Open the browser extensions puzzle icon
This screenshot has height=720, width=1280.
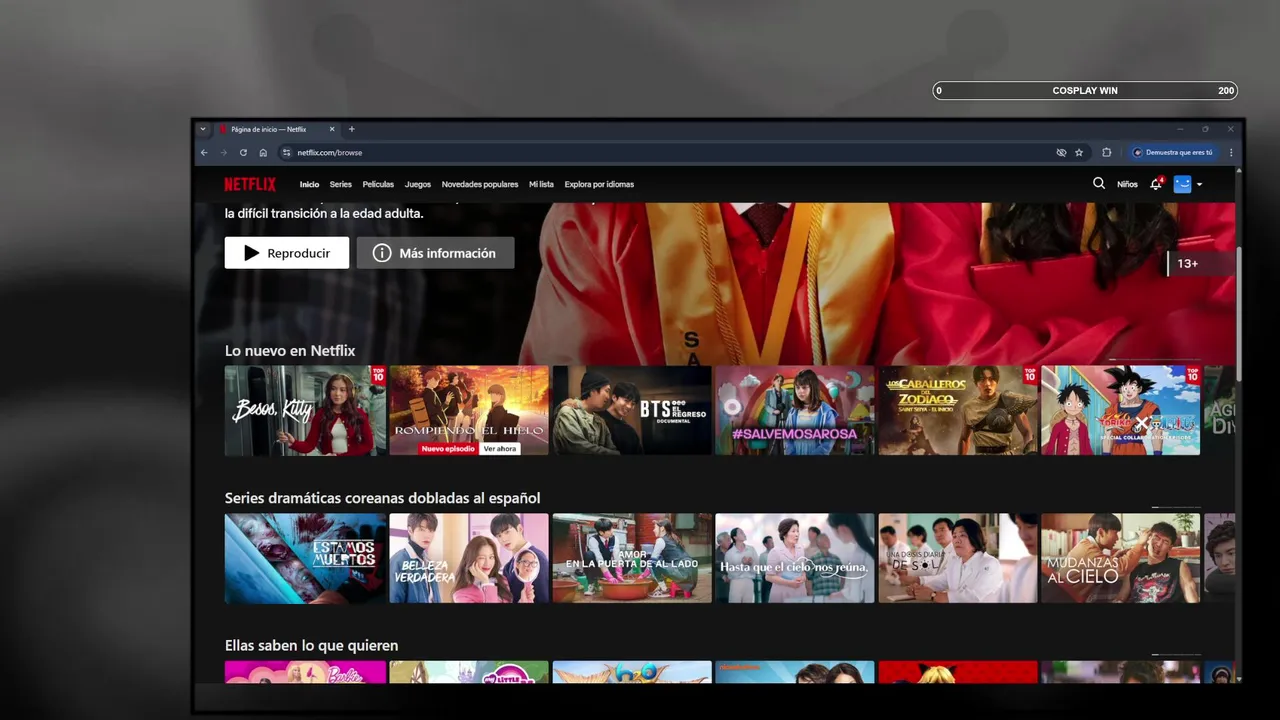1107,153
